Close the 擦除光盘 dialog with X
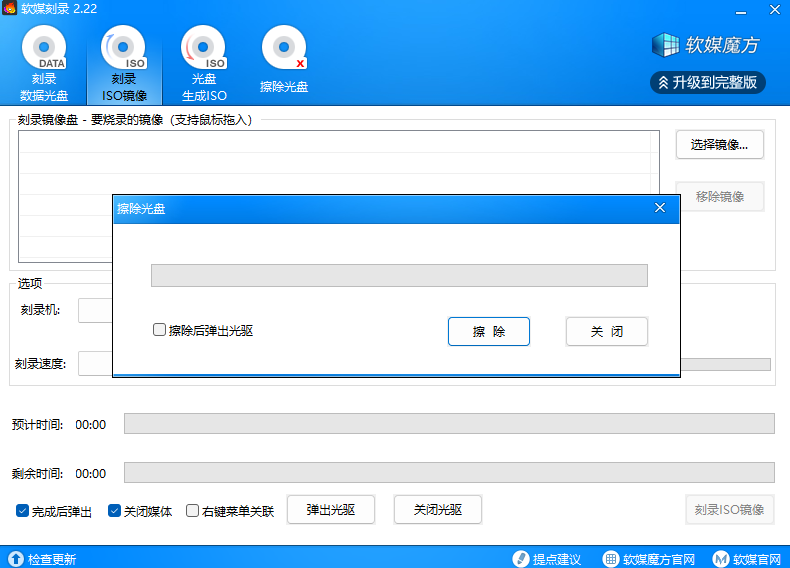 pos(659,208)
